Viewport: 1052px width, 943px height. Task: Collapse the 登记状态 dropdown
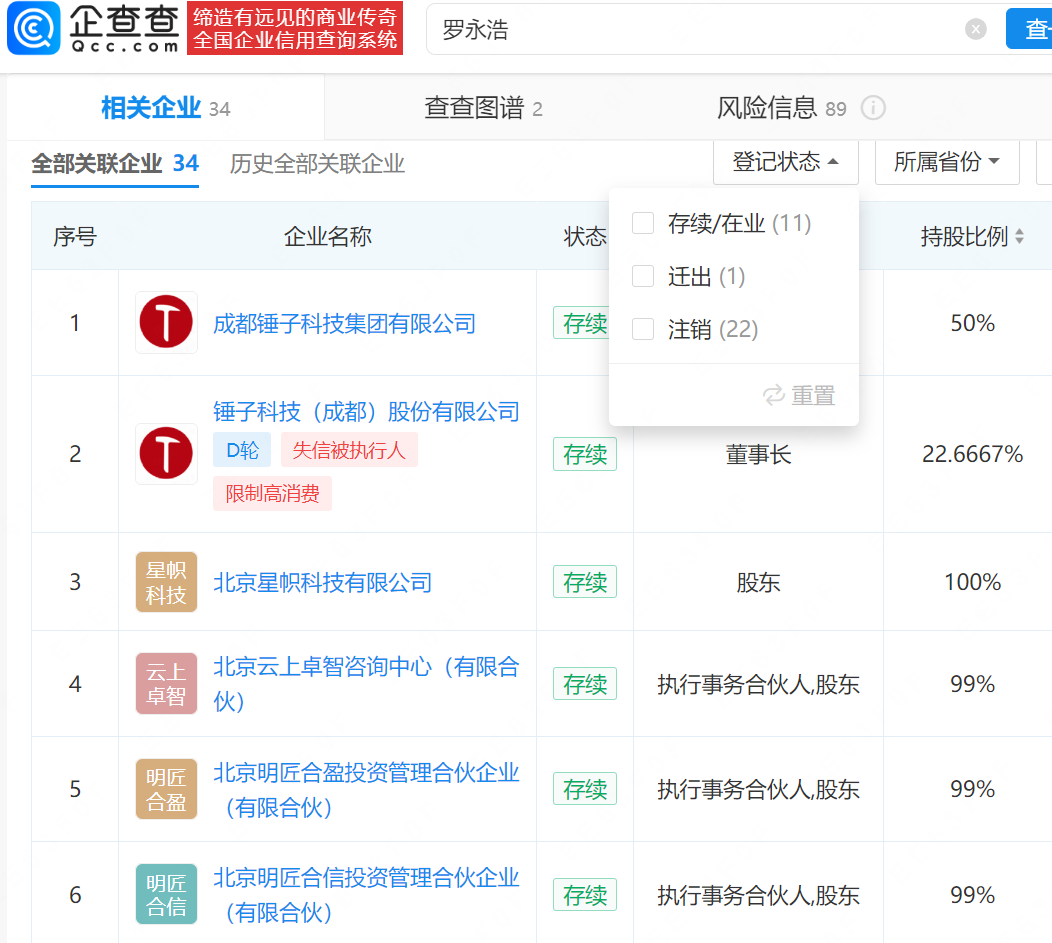tap(785, 162)
